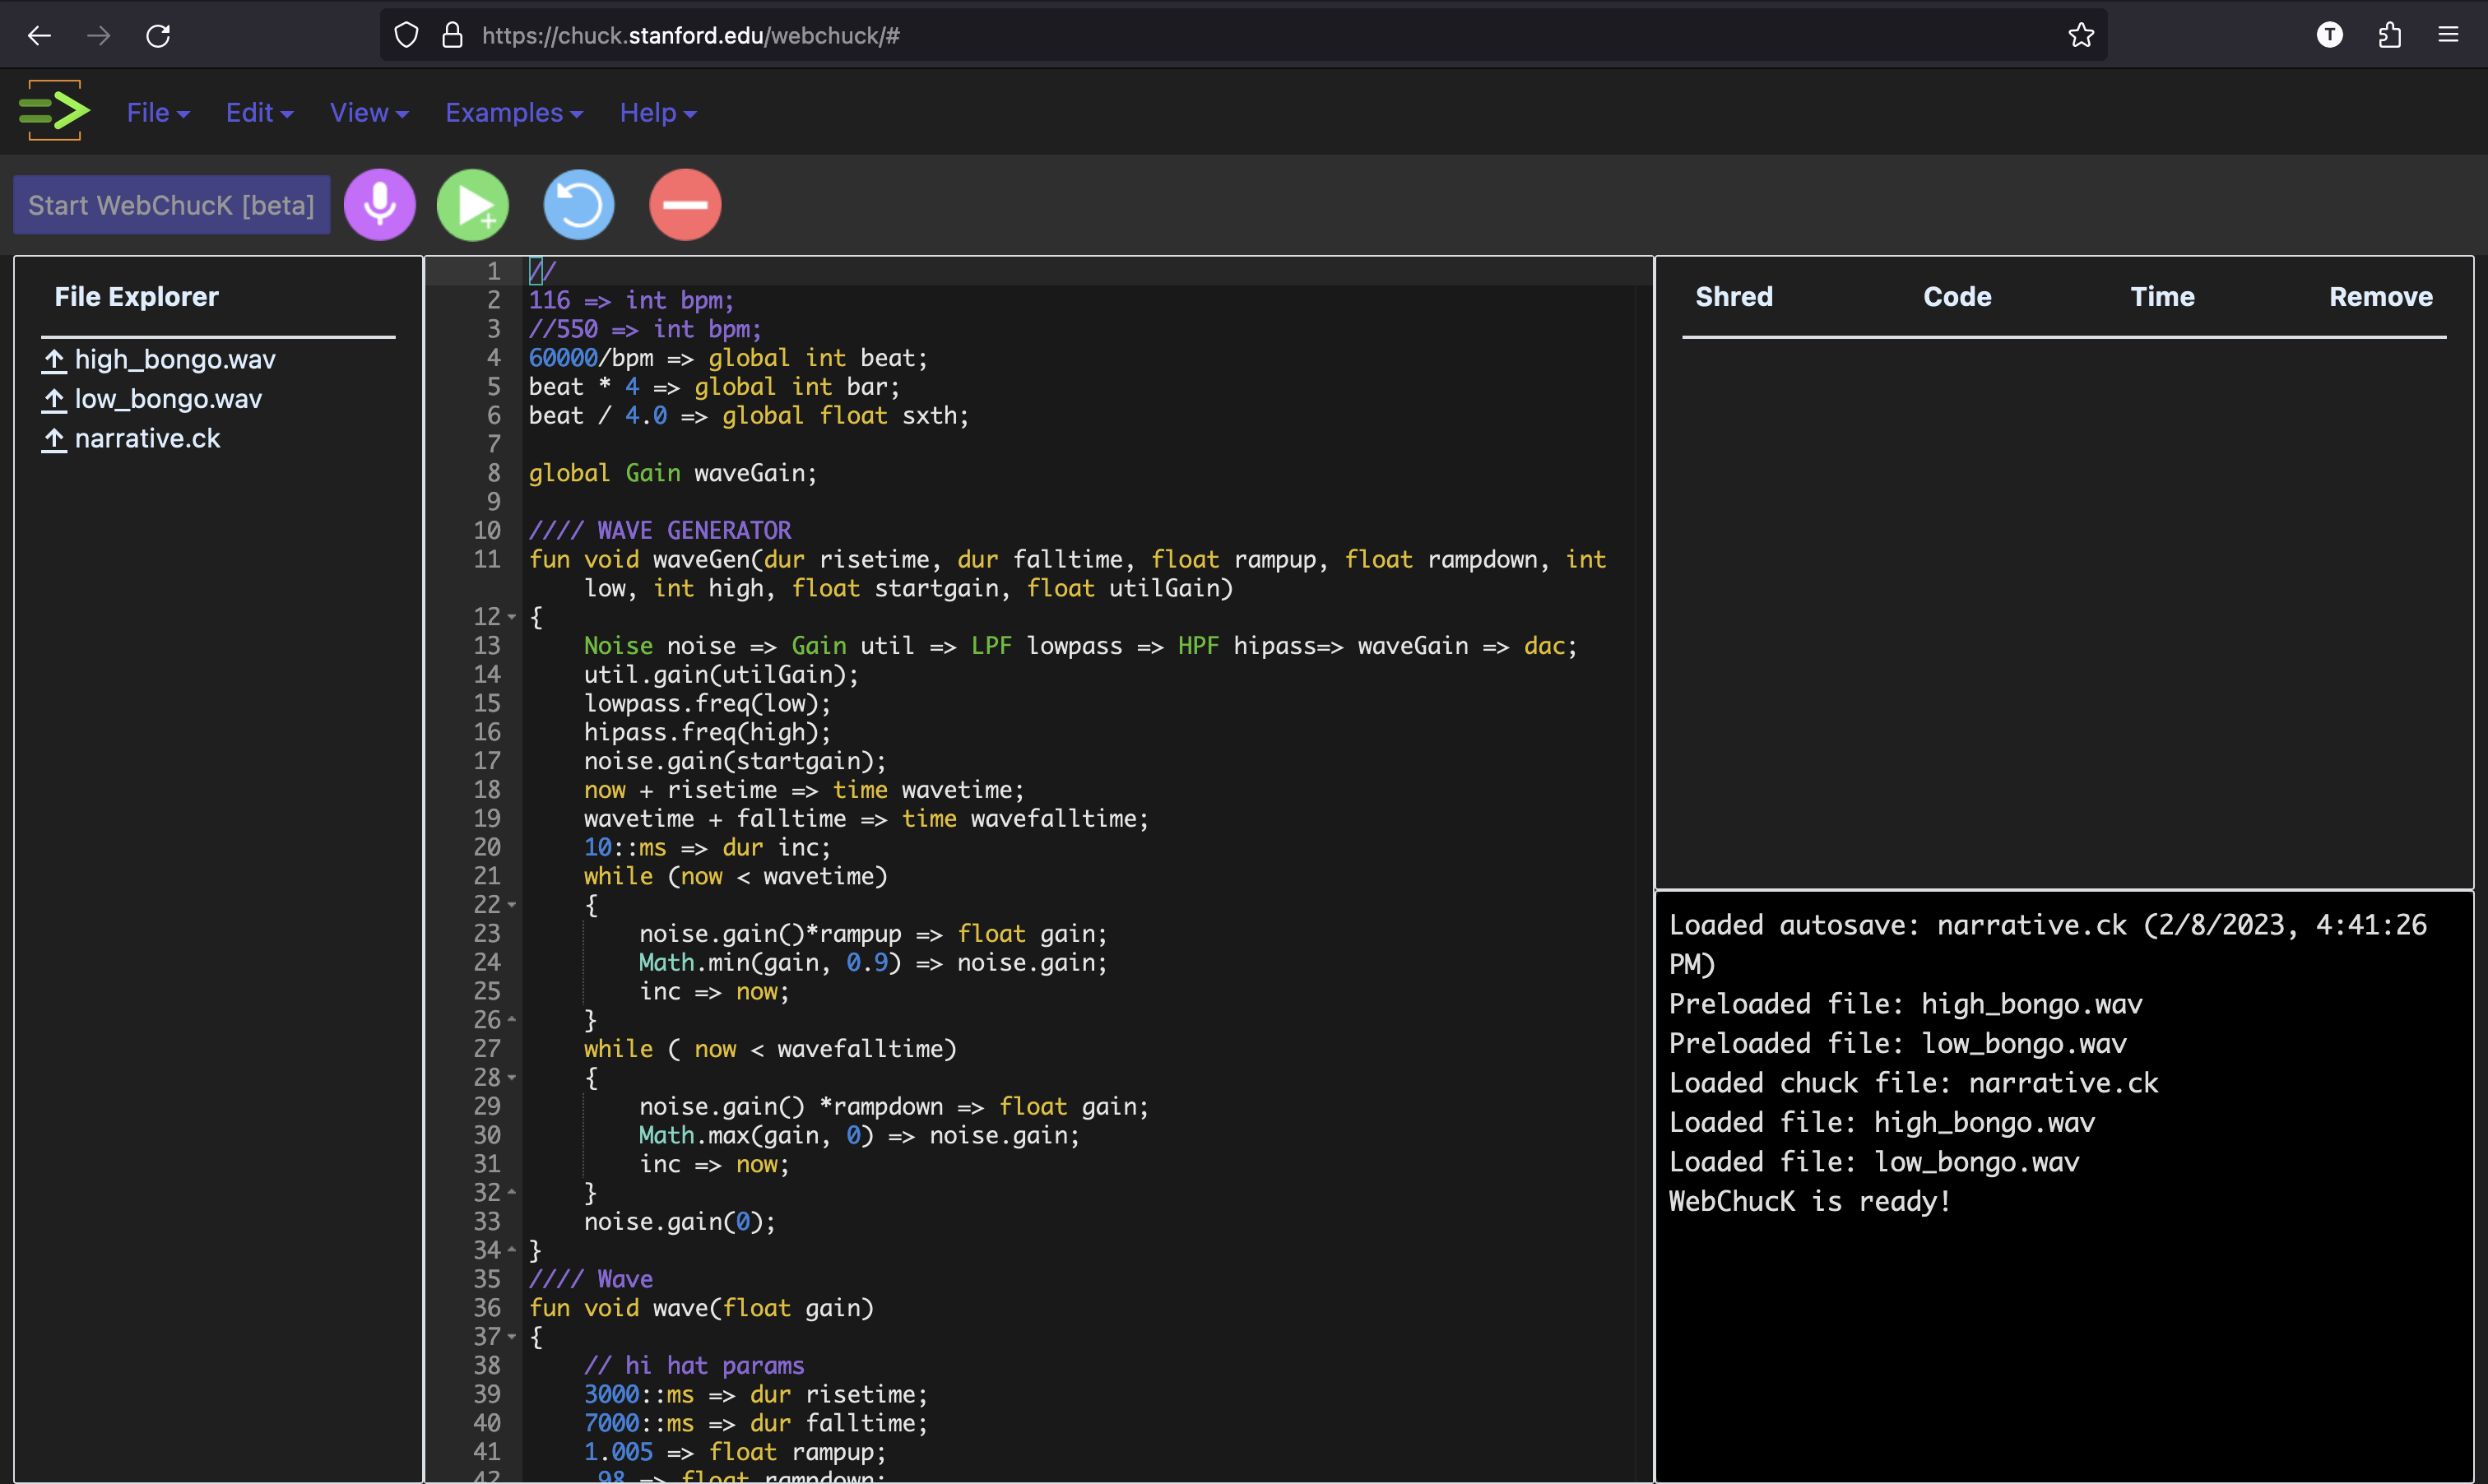
Task: Click console line 'Preloaded file: high_bongo.wav'
Action: click(1905, 1004)
